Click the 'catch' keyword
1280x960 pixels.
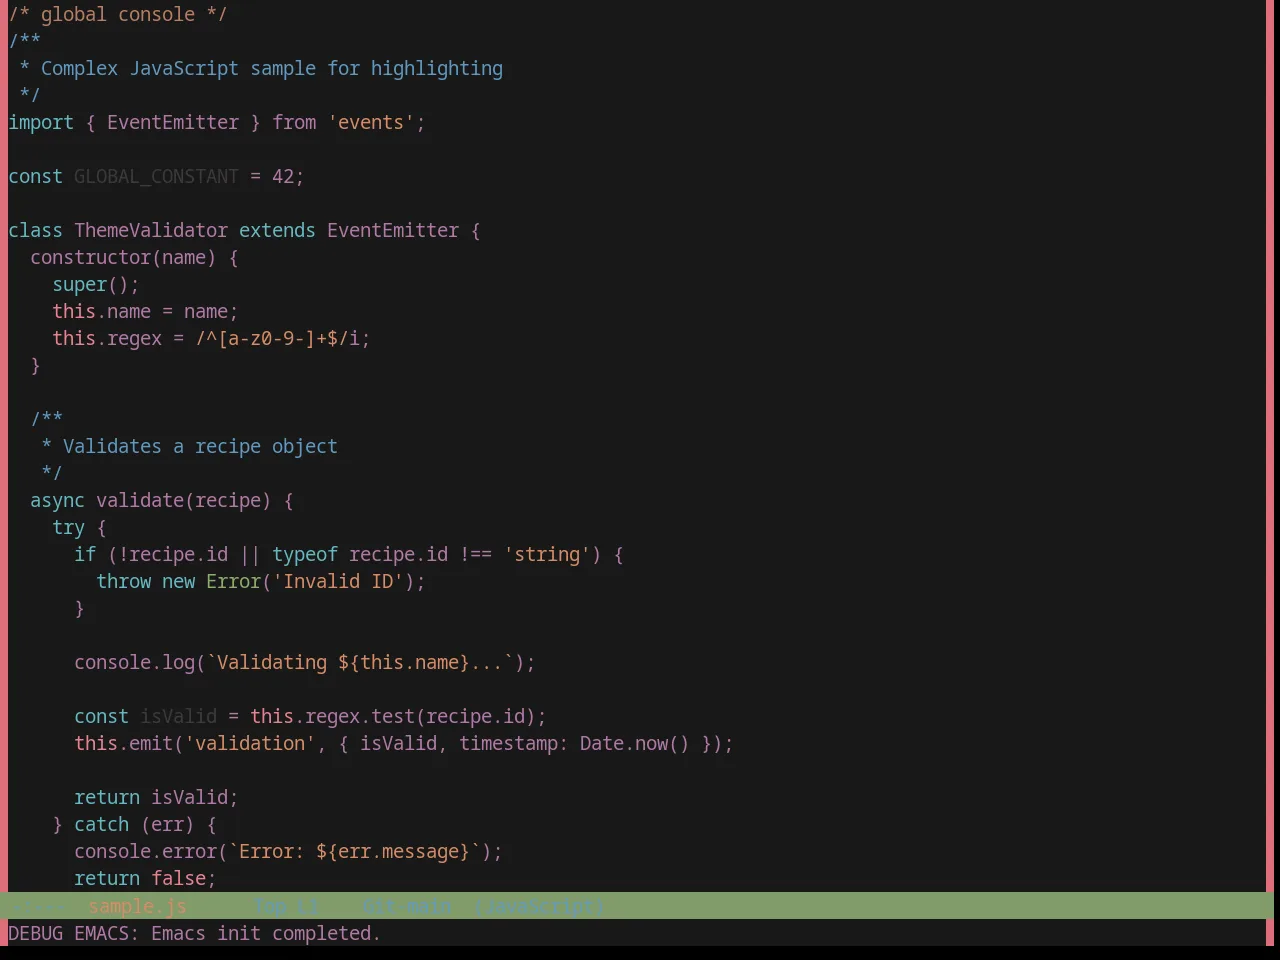pyautogui.click(x=102, y=824)
